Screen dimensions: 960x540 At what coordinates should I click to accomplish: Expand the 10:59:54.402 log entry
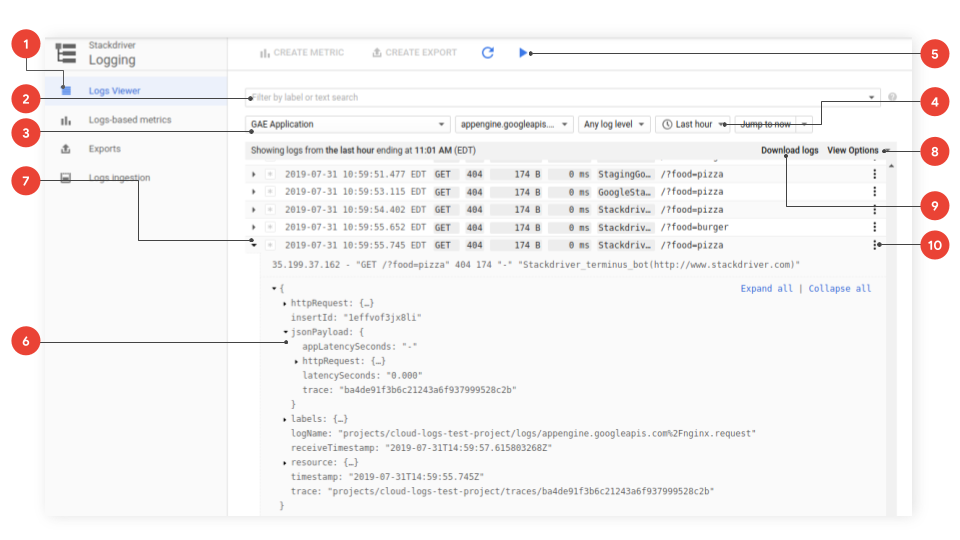pos(253,210)
